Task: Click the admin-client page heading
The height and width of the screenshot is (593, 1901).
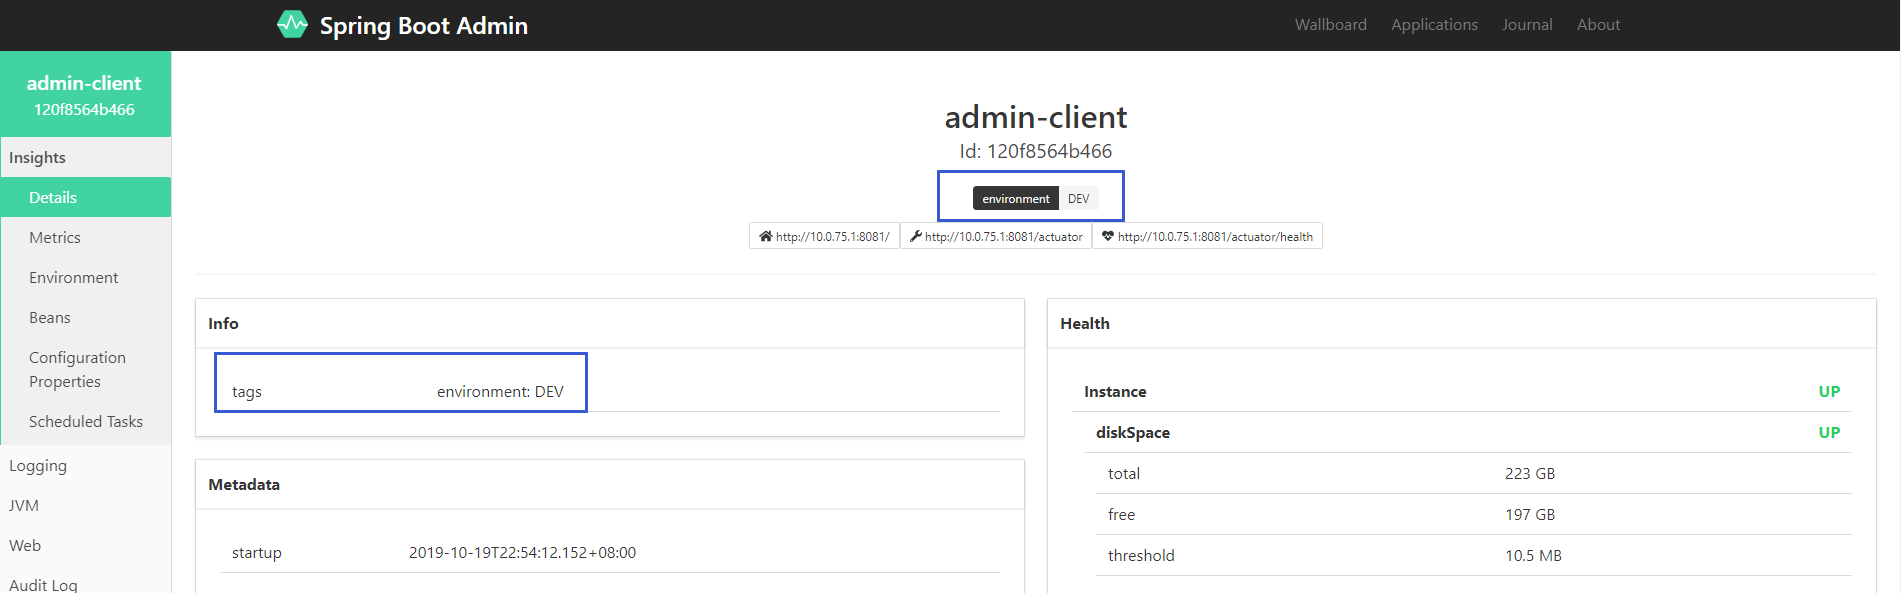Action: pyautogui.click(x=1036, y=117)
